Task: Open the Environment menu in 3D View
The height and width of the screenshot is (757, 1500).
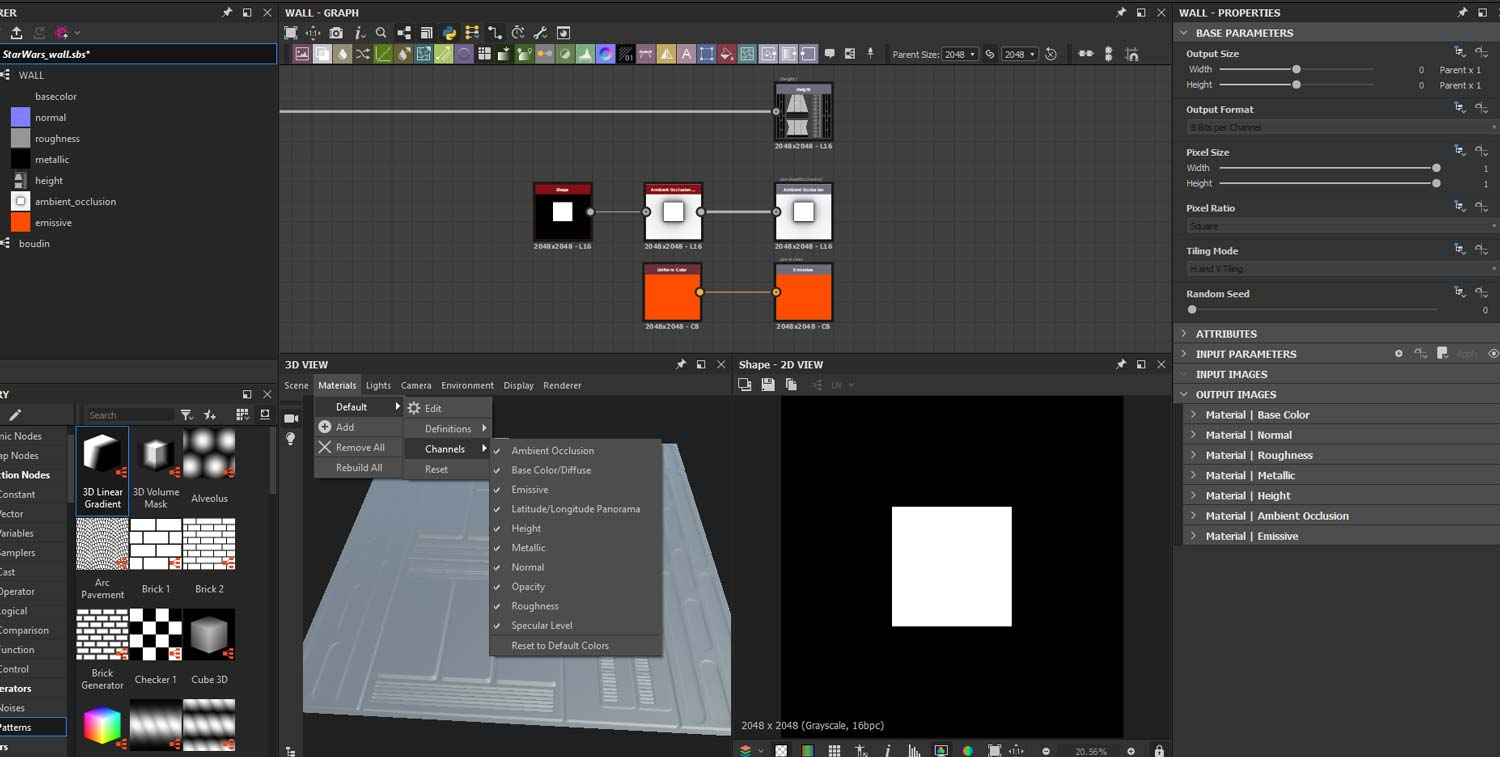Action: coord(467,385)
